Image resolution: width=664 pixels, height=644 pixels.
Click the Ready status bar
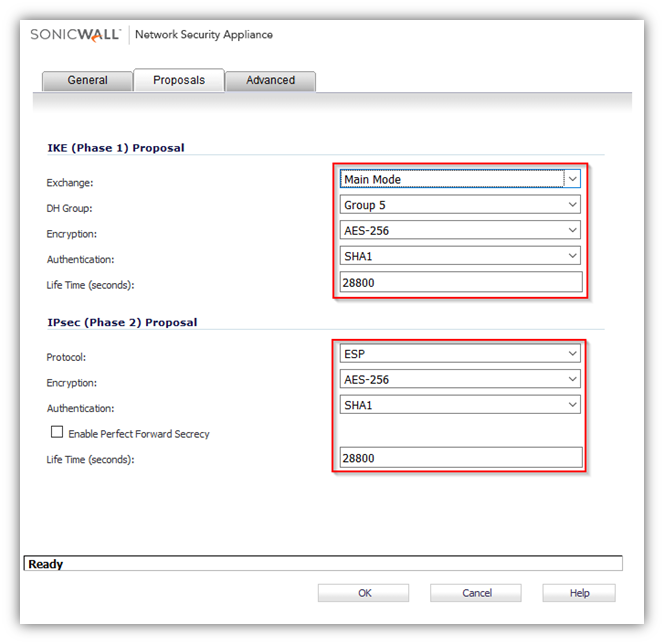322,564
